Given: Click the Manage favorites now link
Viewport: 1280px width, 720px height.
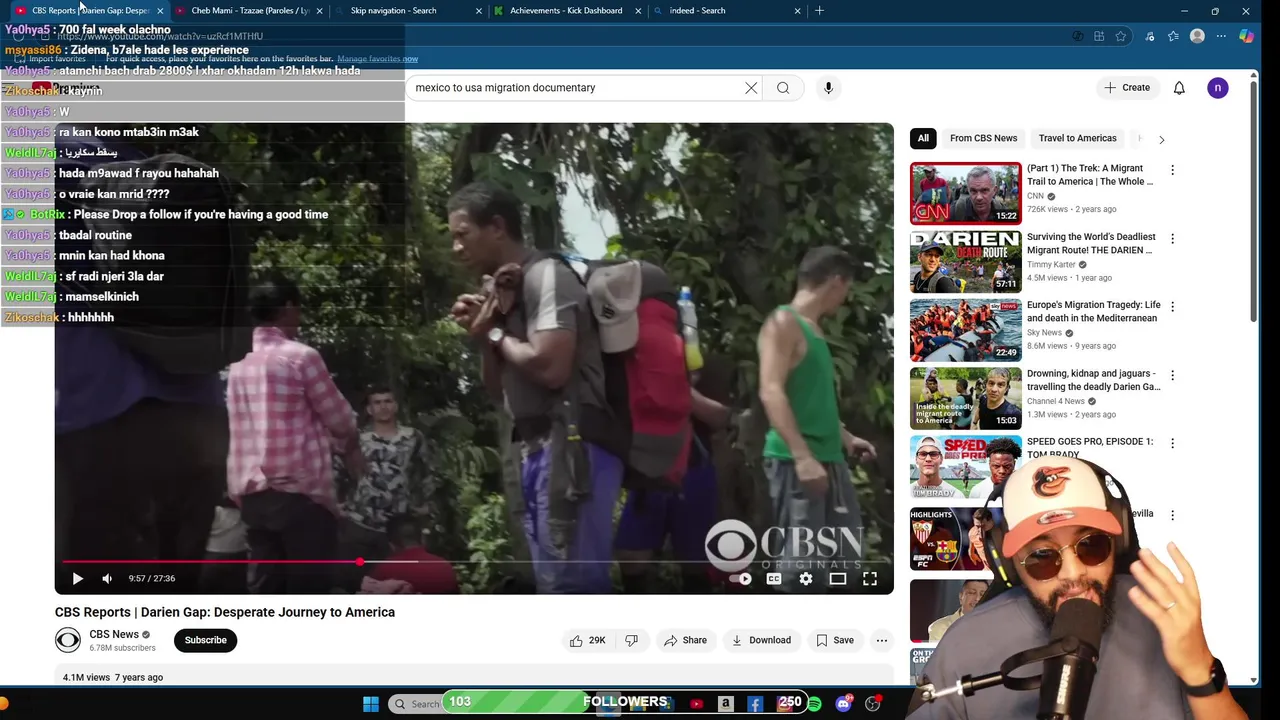Looking at the screenshot, I should 377,59.
